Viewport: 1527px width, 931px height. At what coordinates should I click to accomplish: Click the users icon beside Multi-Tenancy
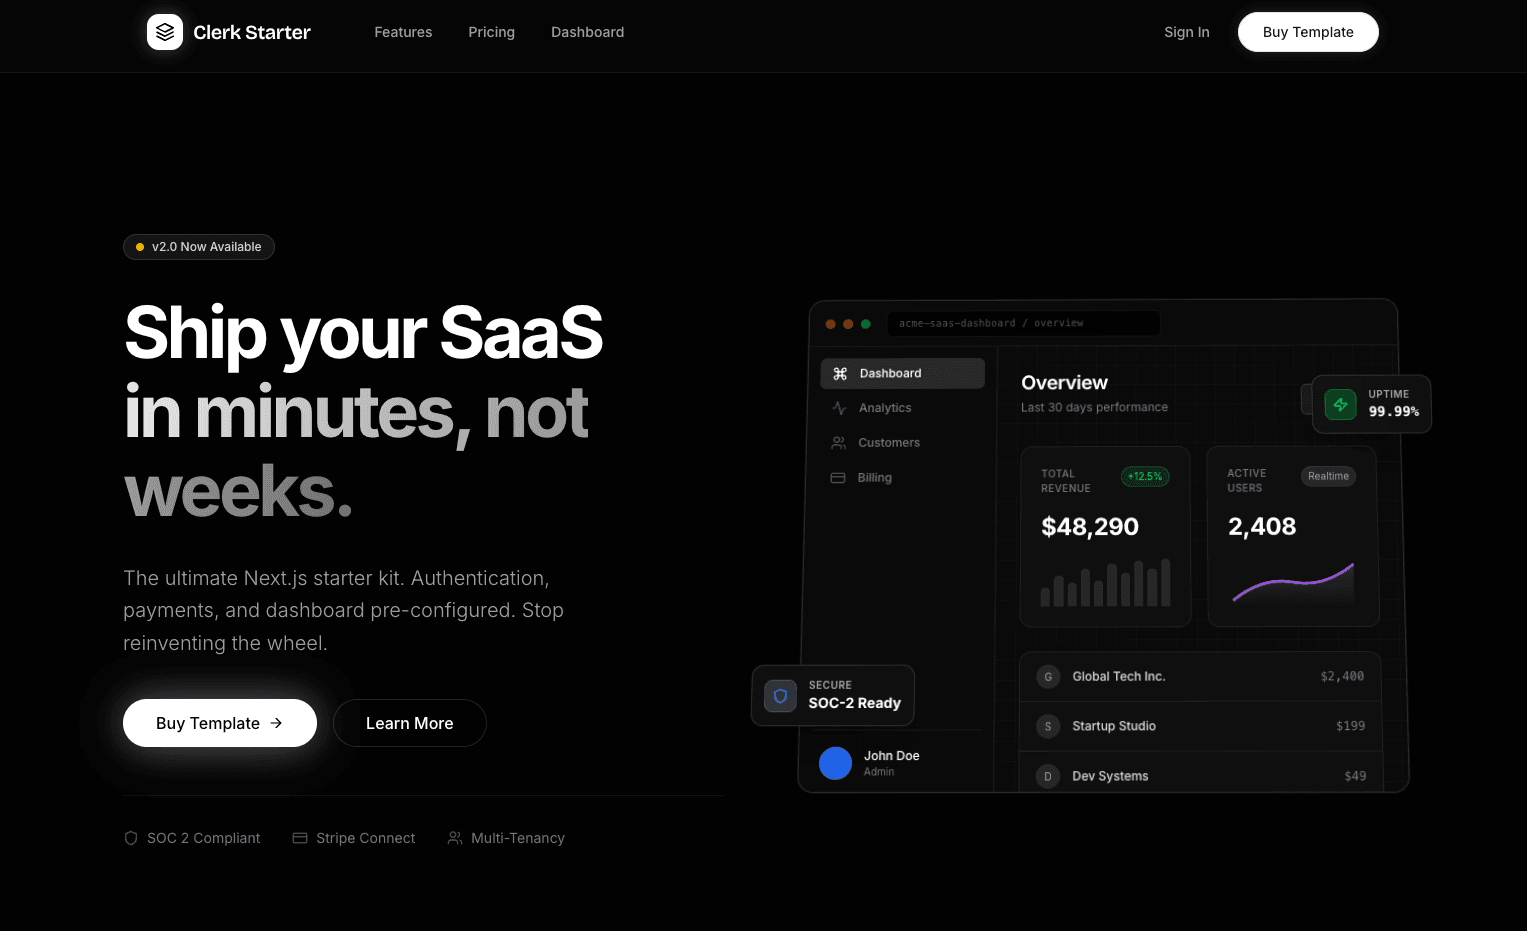point(455,838)
